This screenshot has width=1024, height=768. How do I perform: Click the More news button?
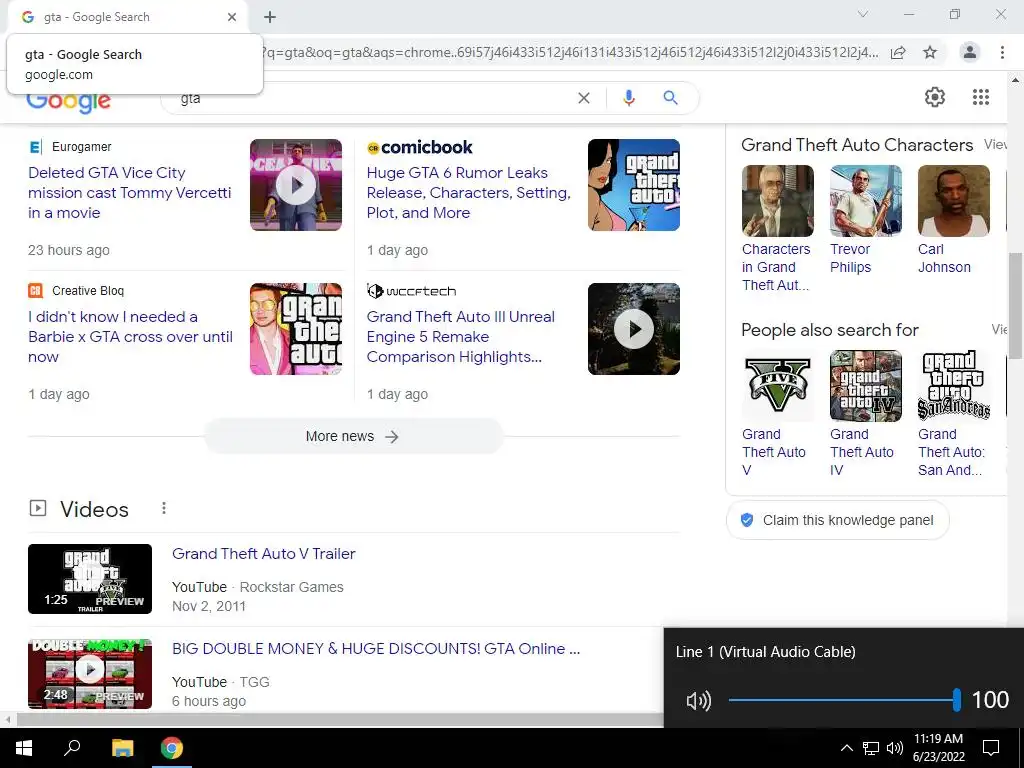pos(353,436)
